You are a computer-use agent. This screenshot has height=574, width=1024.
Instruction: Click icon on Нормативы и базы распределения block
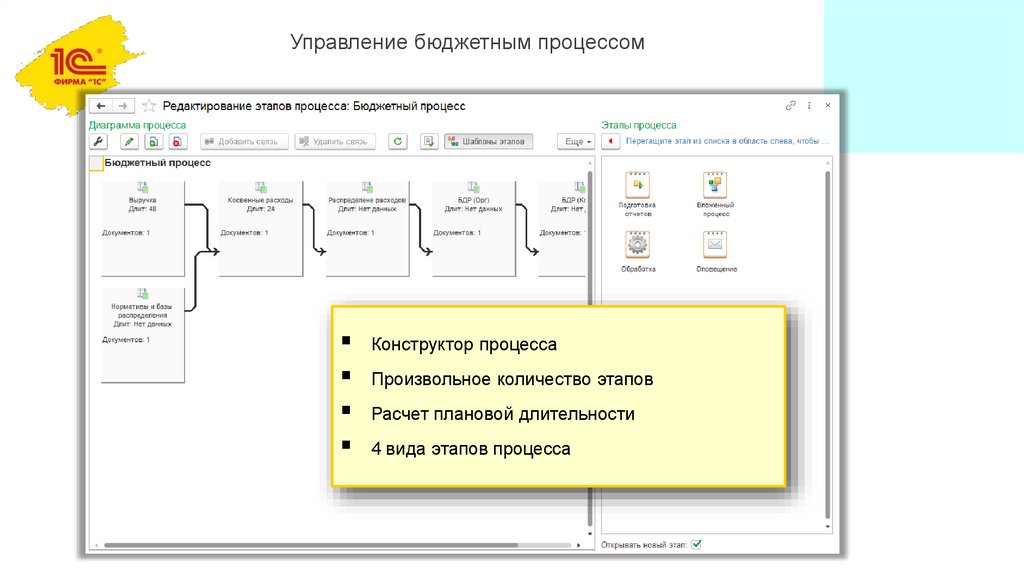142,294
